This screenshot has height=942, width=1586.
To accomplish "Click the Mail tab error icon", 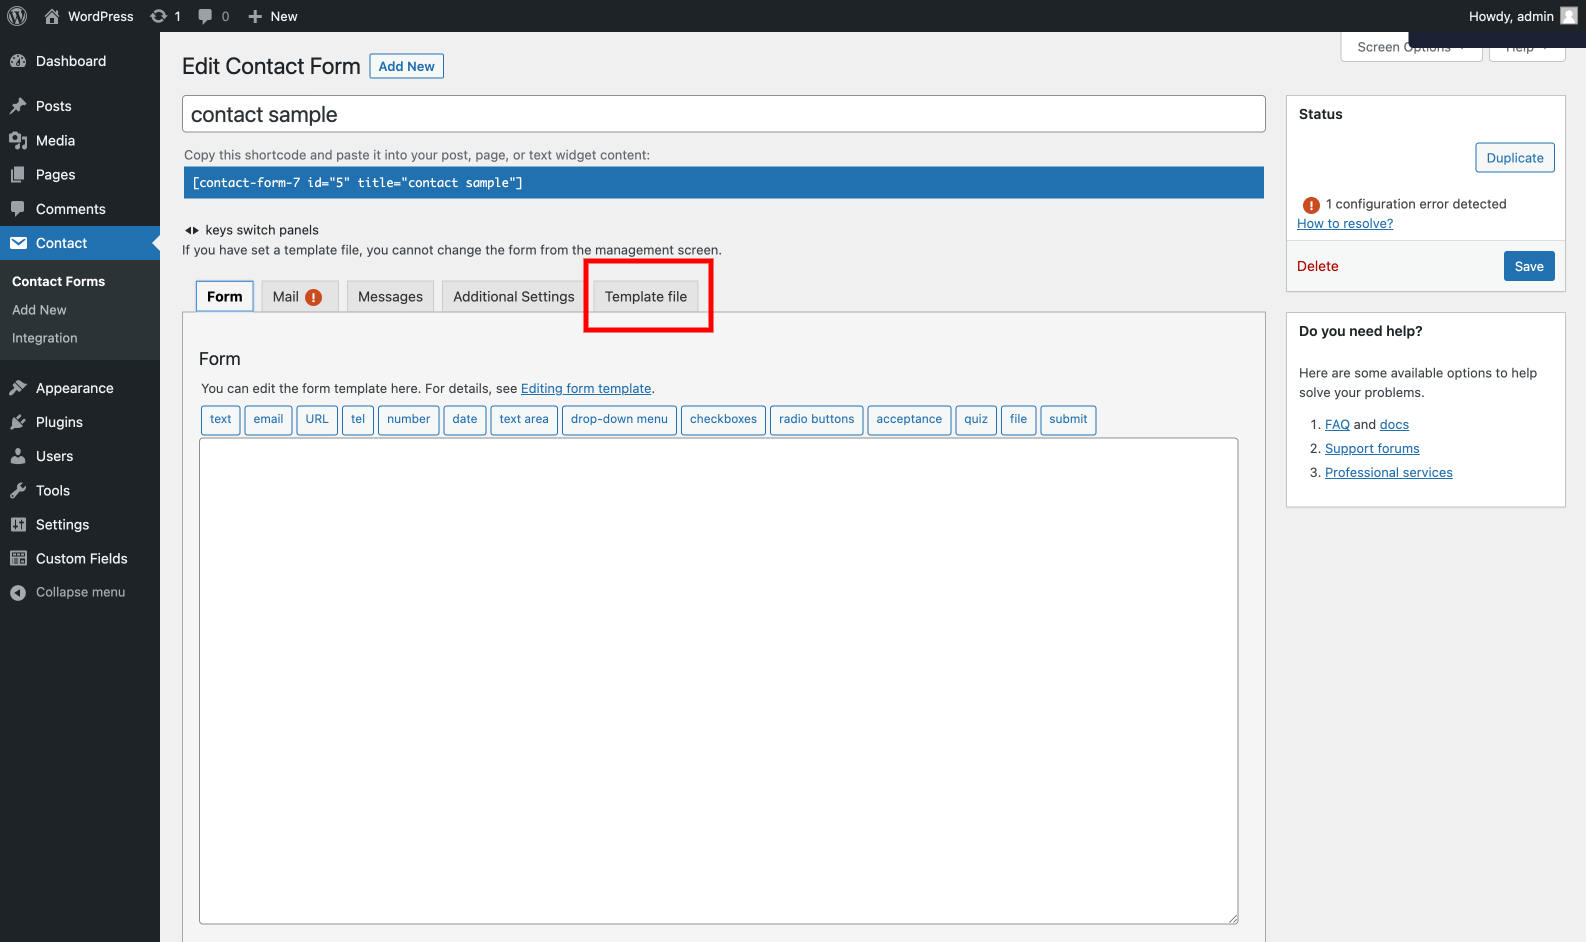I will (x=313, y=297).
